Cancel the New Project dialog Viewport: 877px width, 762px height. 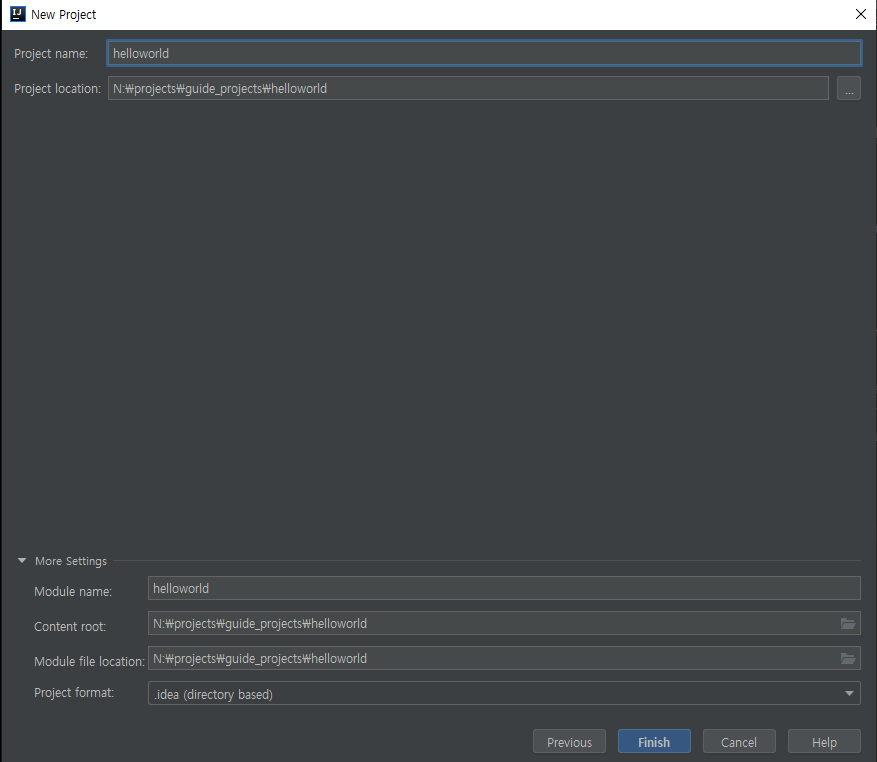coord(739,742)
